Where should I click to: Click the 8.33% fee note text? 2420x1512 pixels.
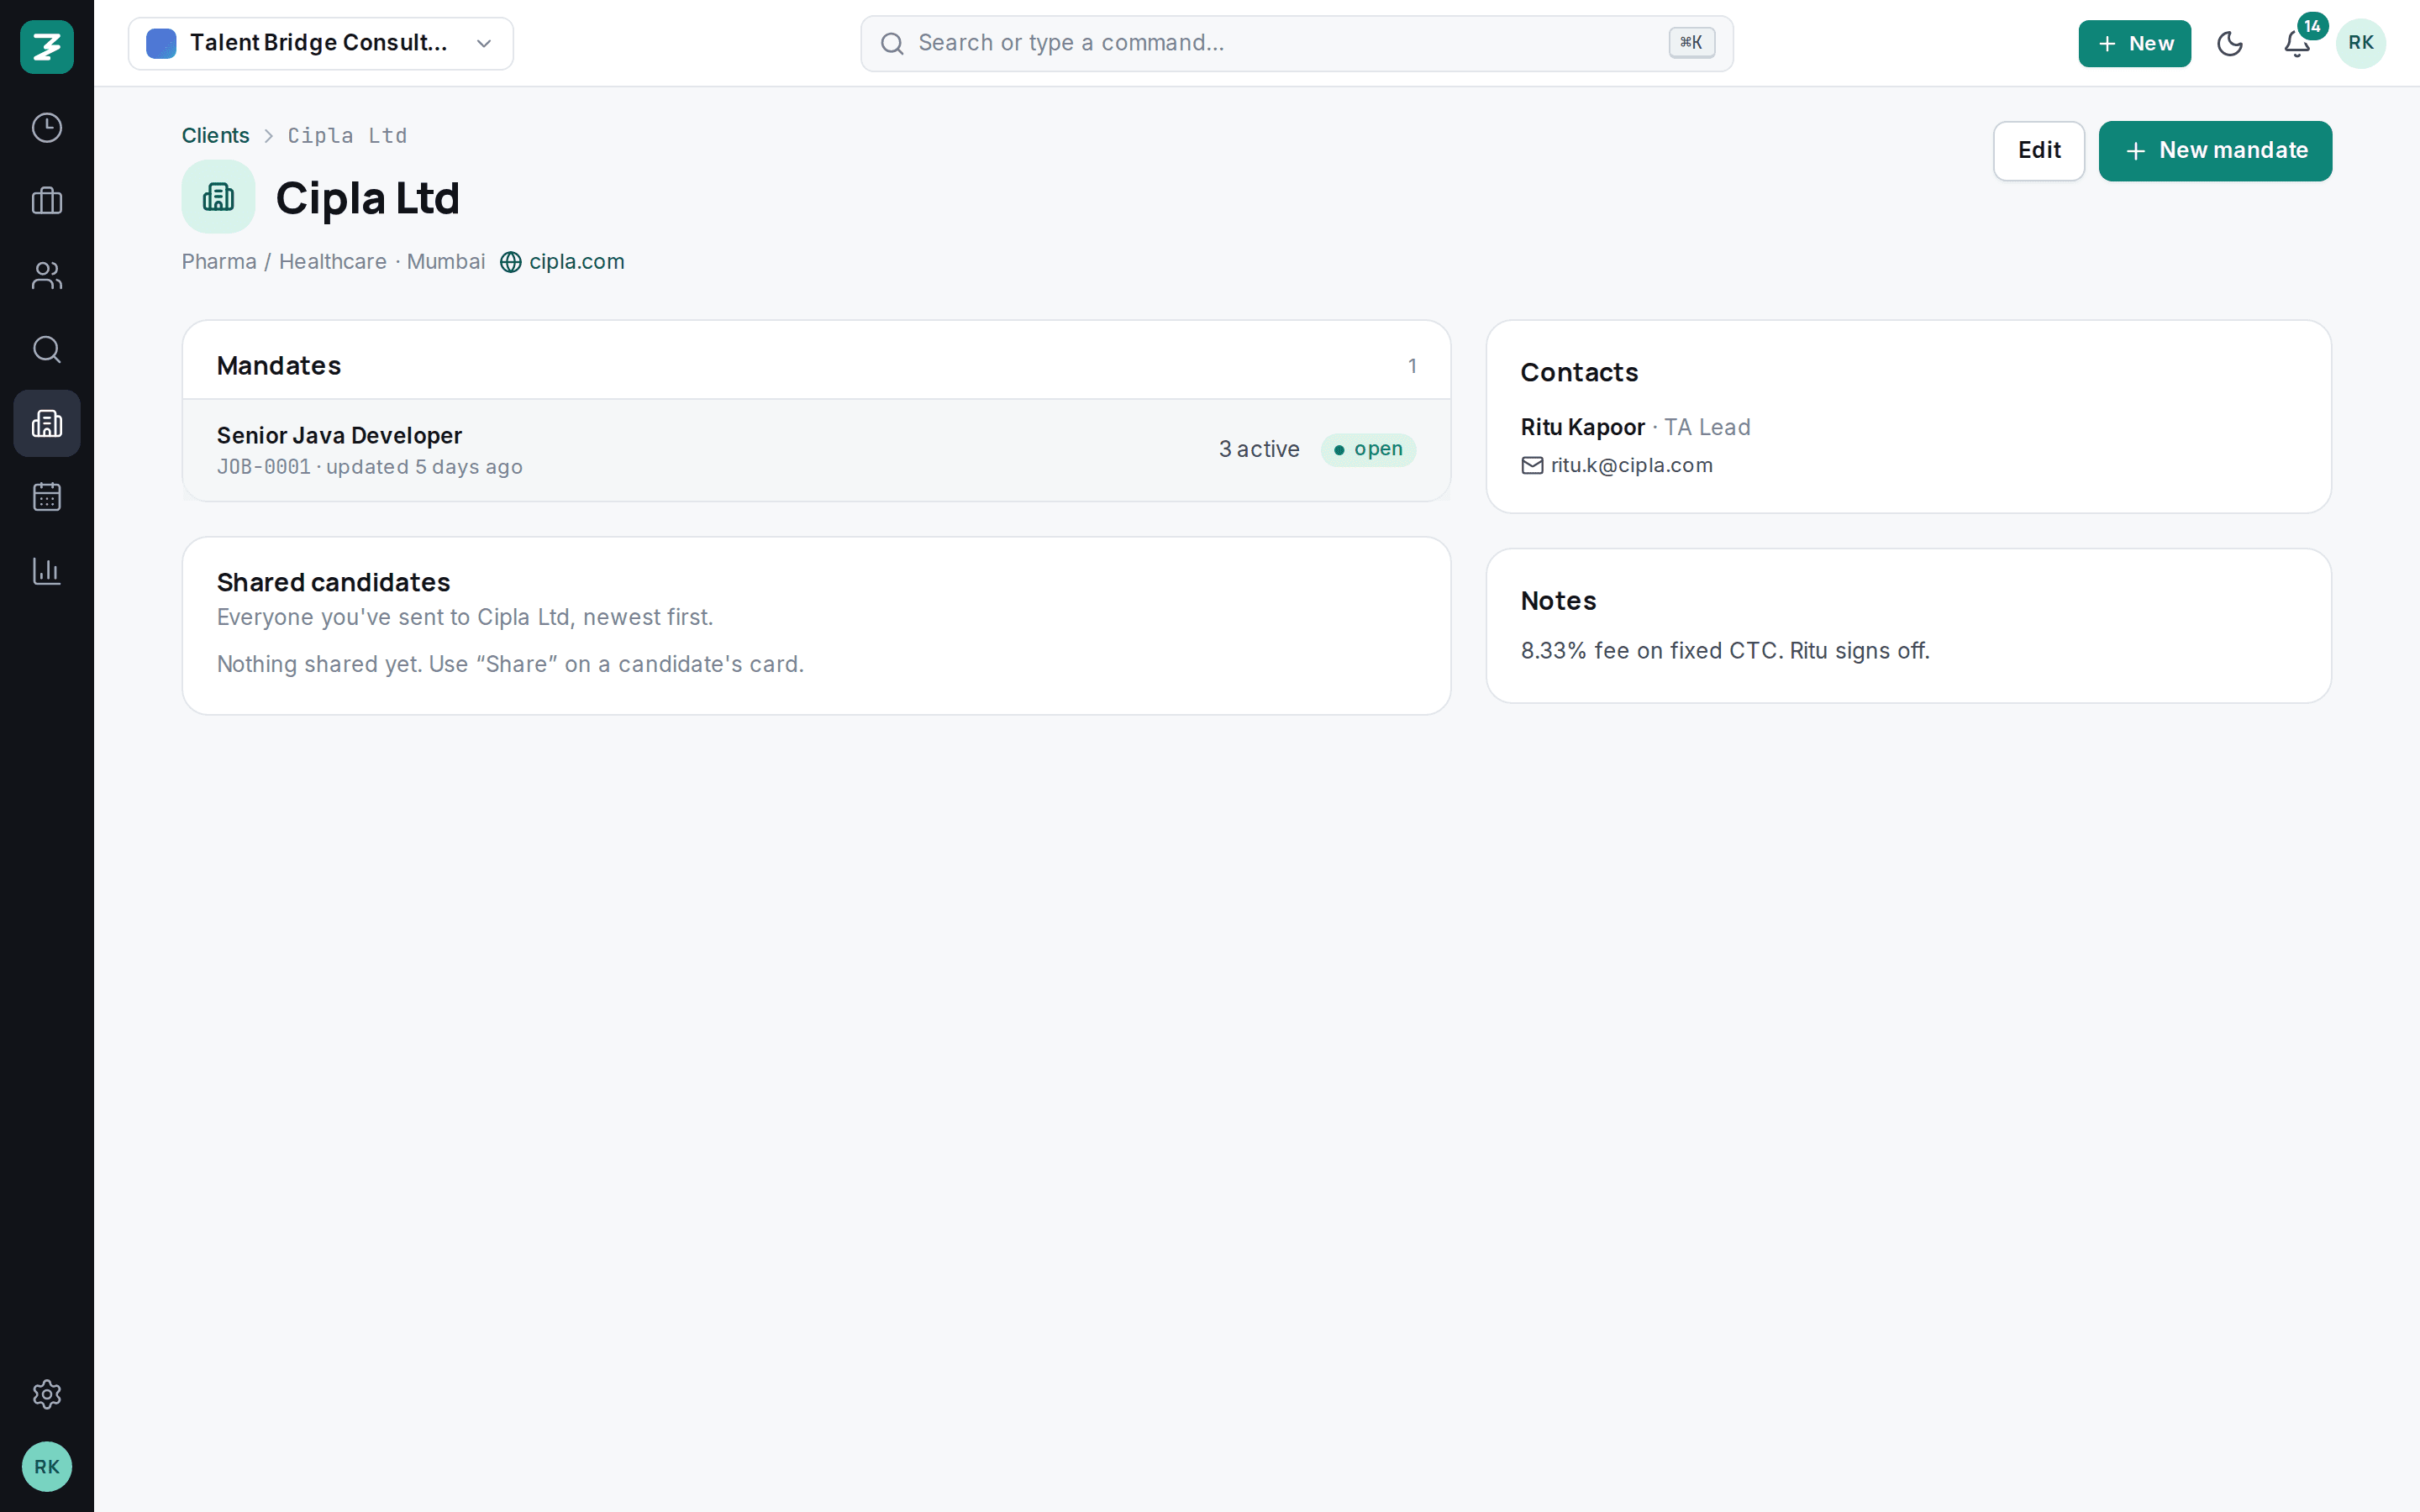point(1725,651)
